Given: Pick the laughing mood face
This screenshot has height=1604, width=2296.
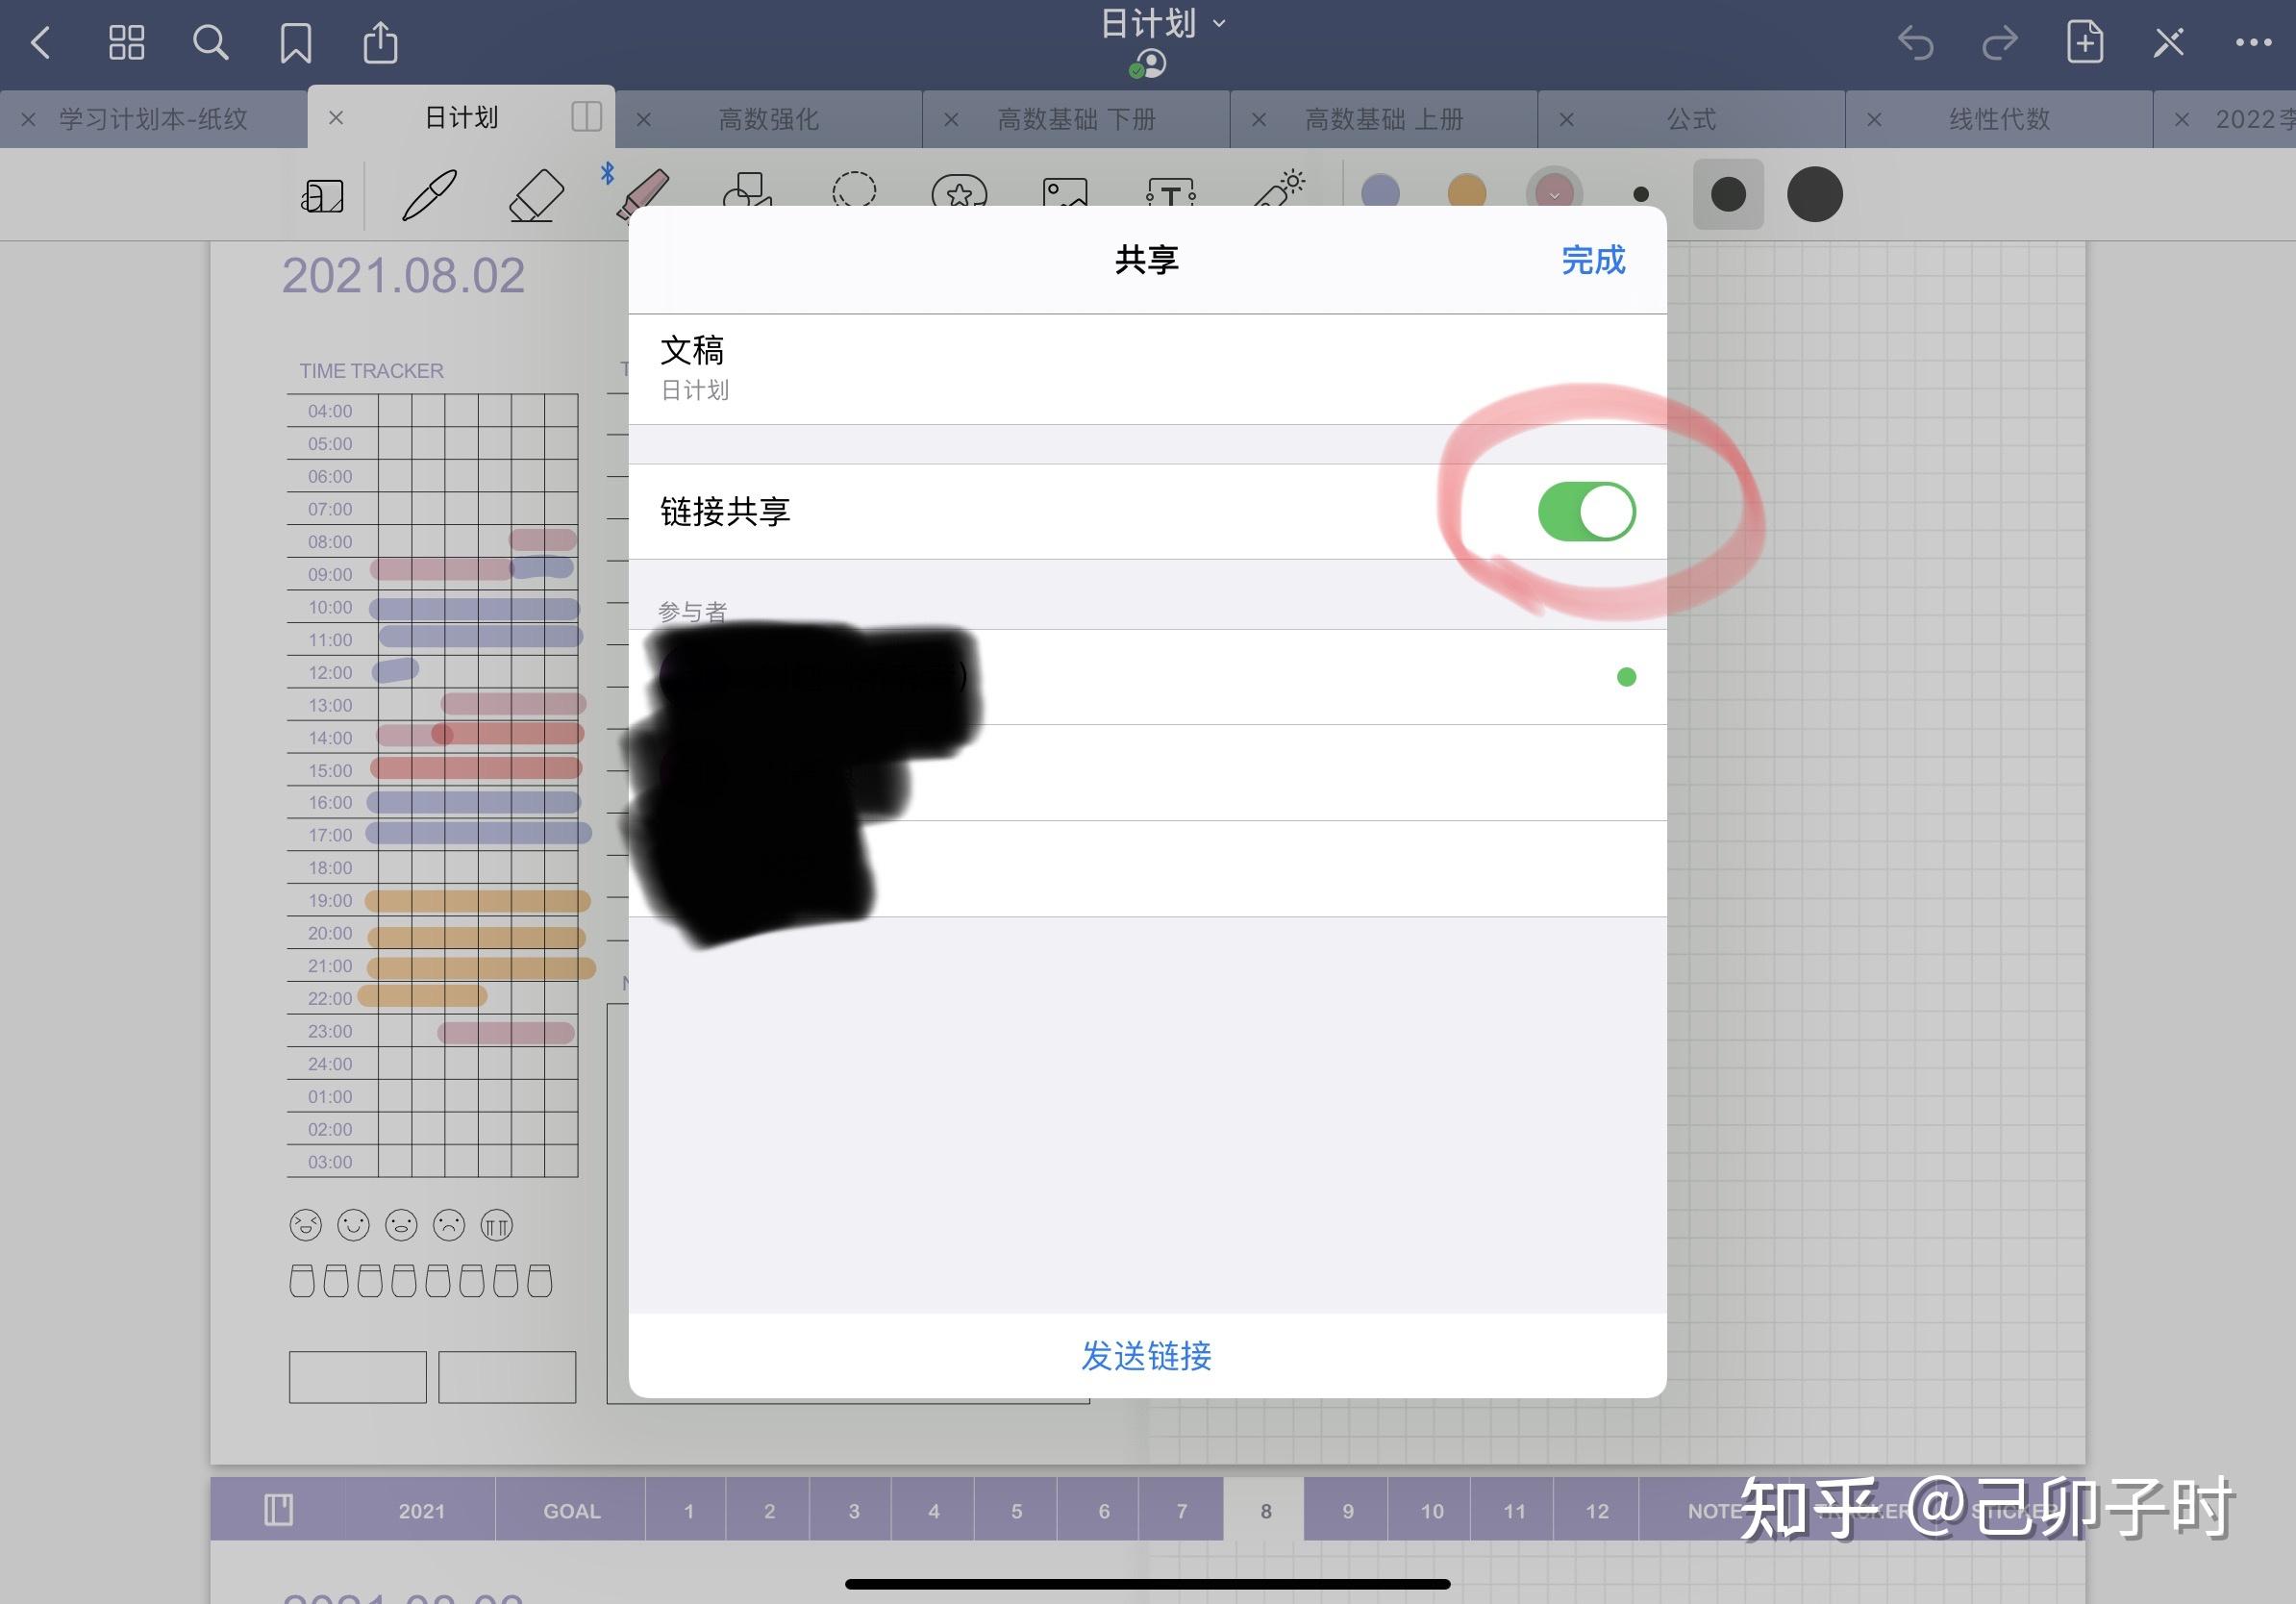Looking at the screenshot, I should click(306, 1225).
